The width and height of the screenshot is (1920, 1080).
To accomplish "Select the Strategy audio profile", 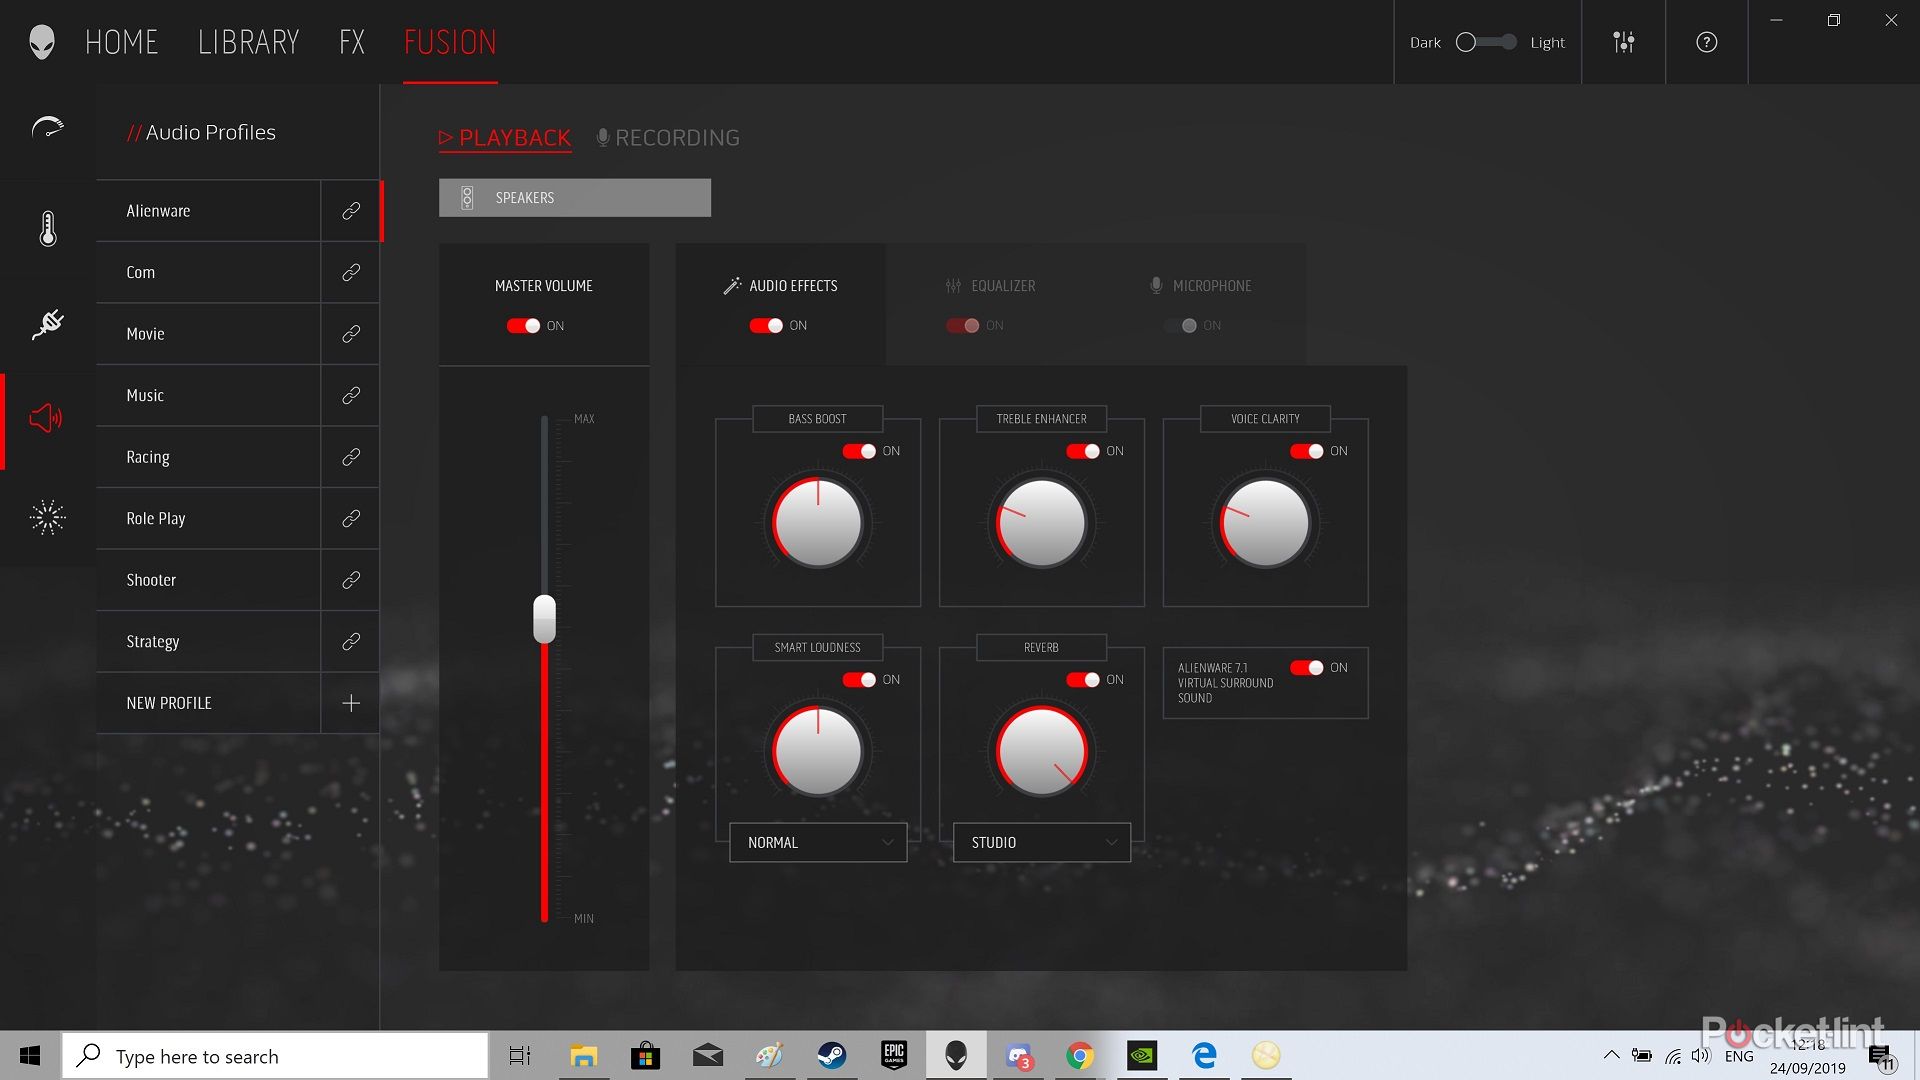I will [x=208, y=642].
